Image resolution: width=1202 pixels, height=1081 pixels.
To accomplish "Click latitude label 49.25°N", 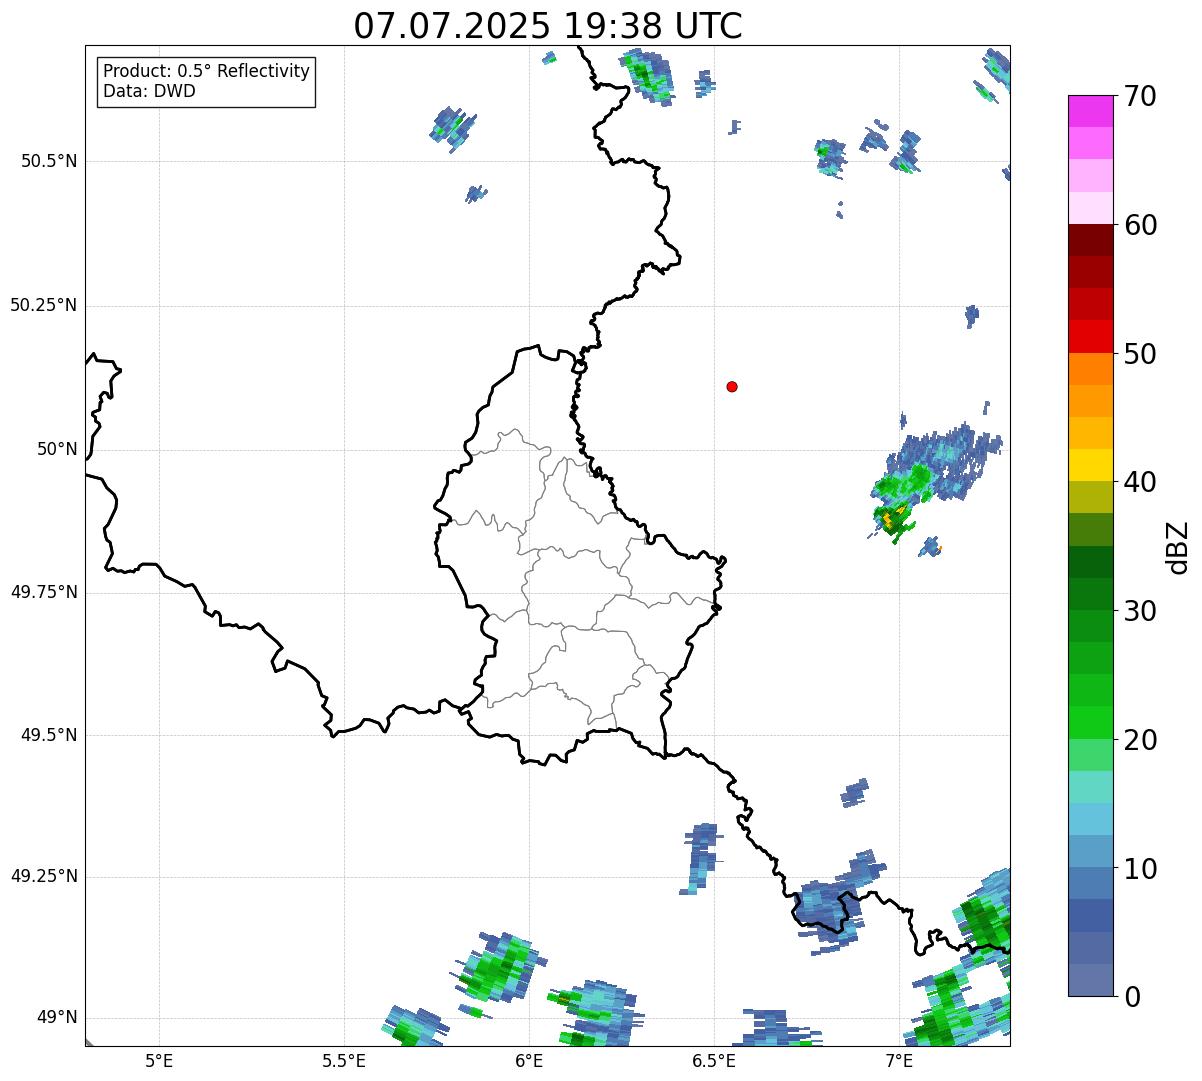I will click(x=44, y=876).
